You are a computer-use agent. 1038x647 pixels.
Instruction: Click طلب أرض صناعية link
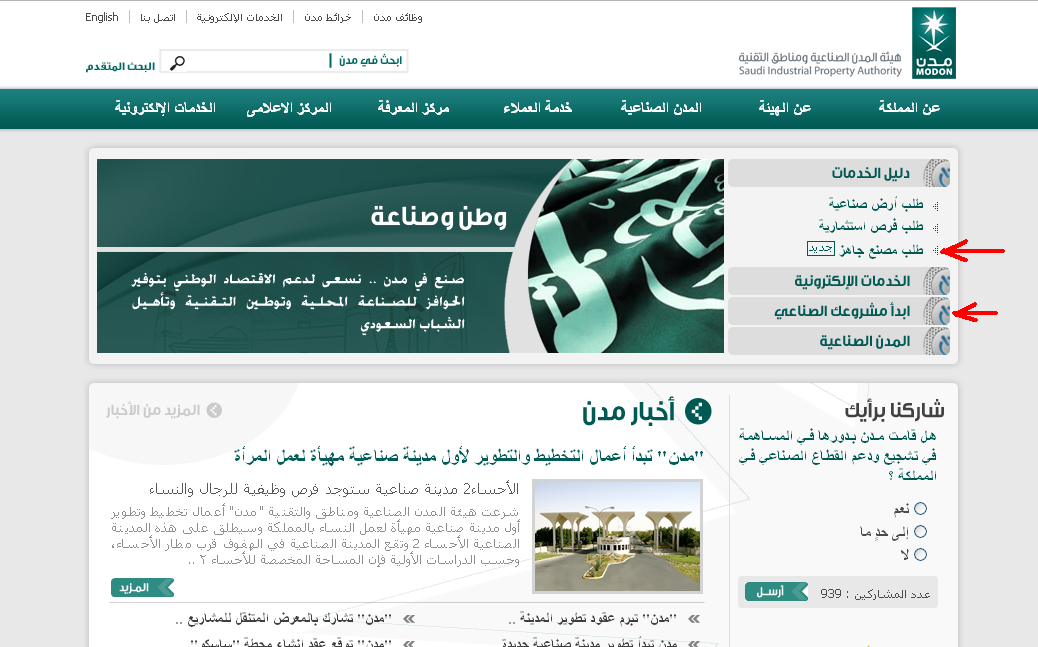pos(876,203)
